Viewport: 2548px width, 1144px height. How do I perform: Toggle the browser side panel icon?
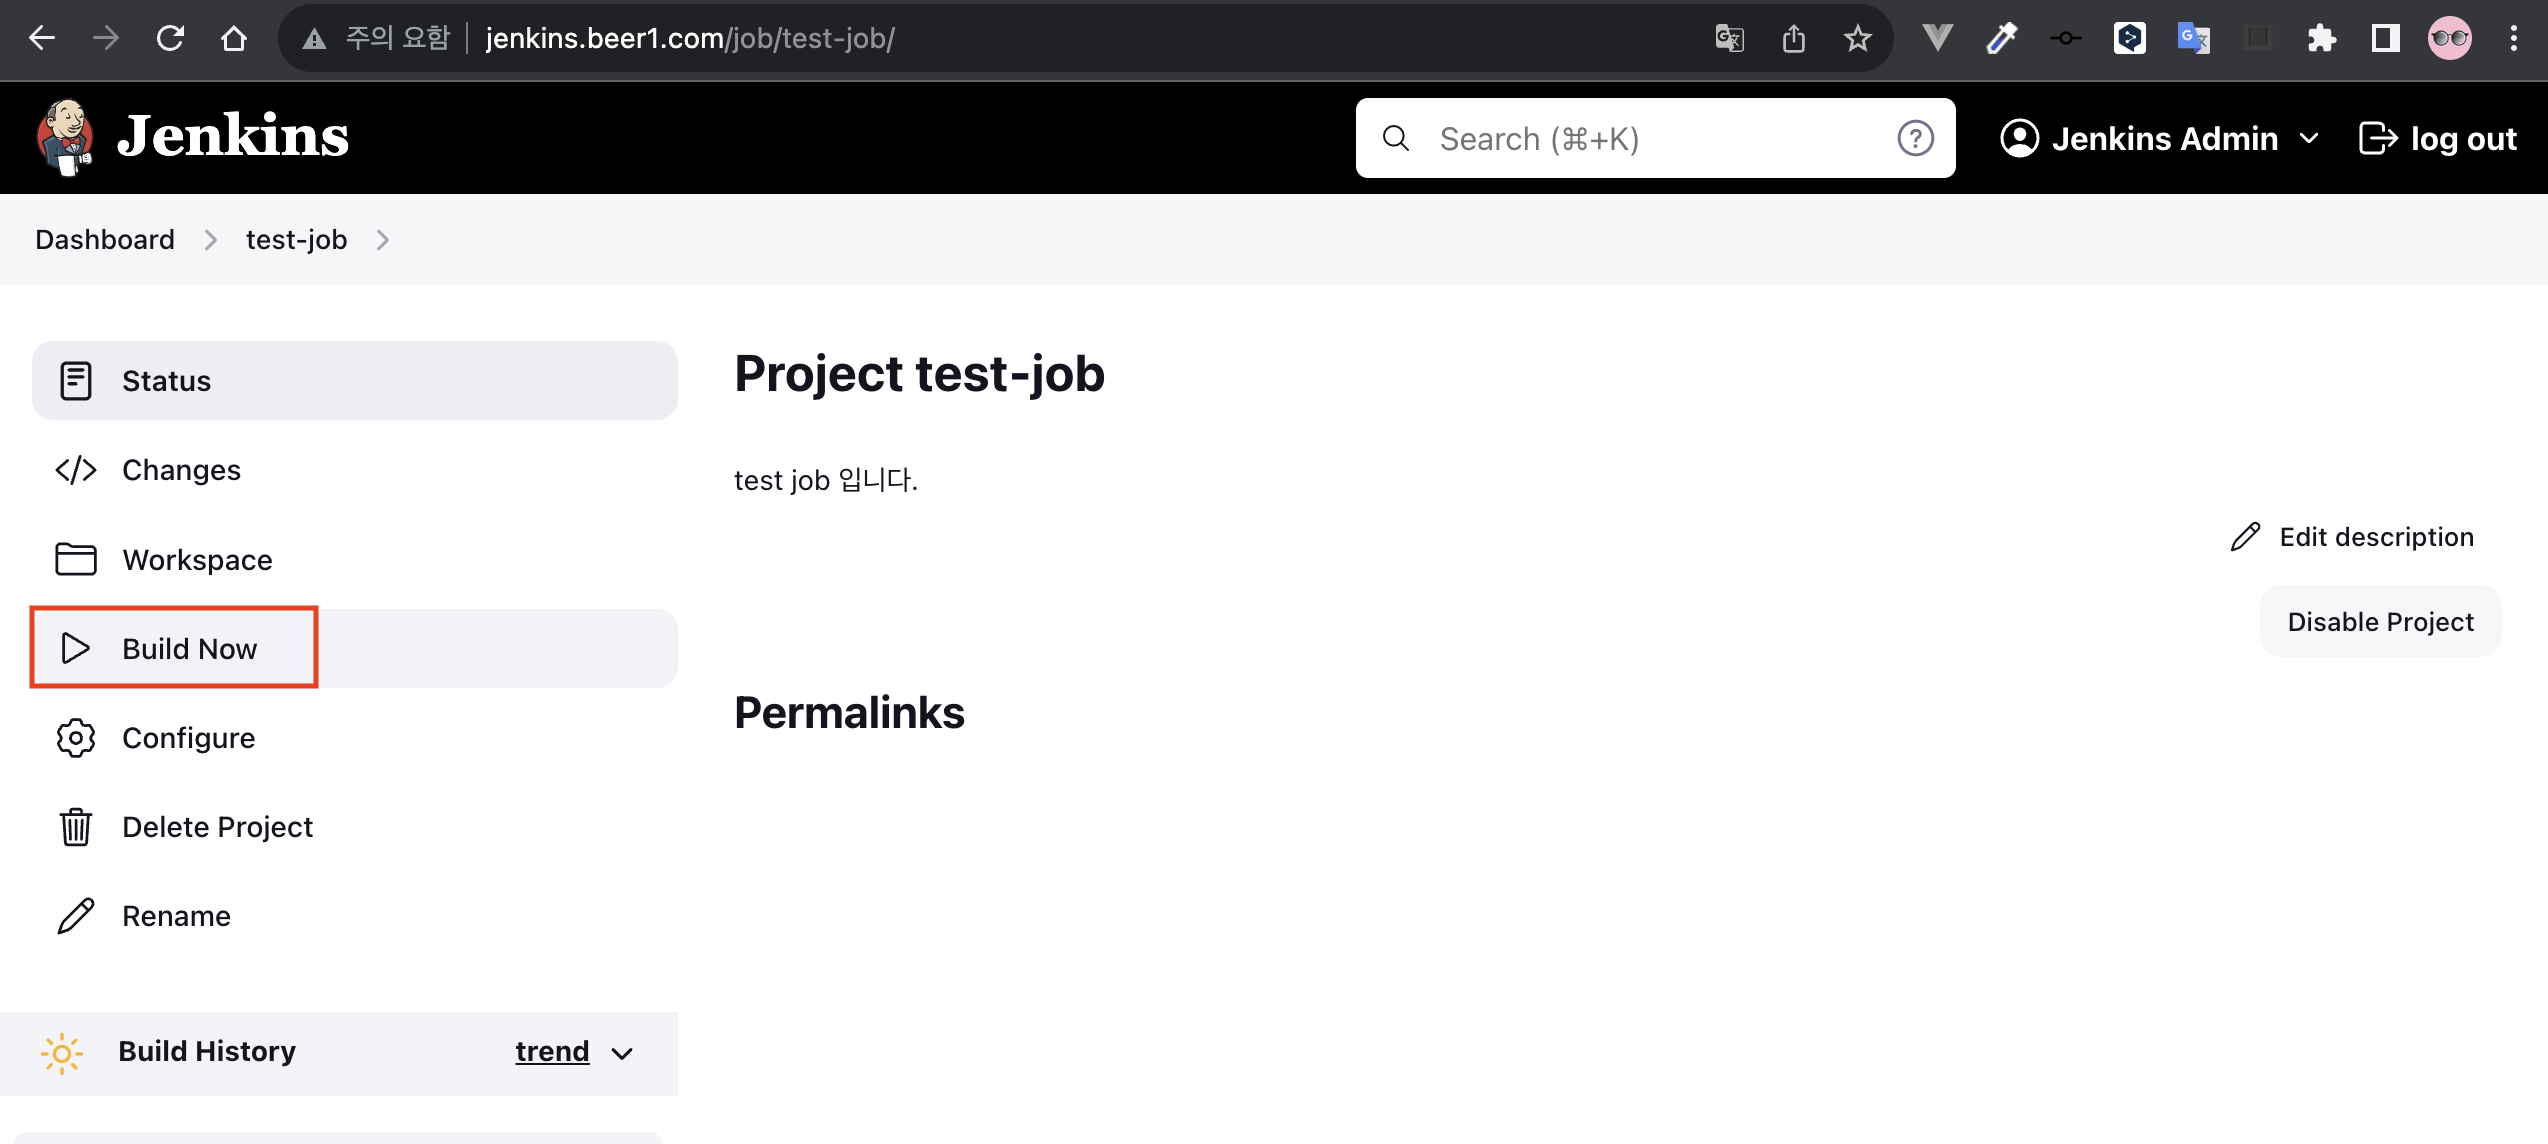click(x=2385, y=39)
